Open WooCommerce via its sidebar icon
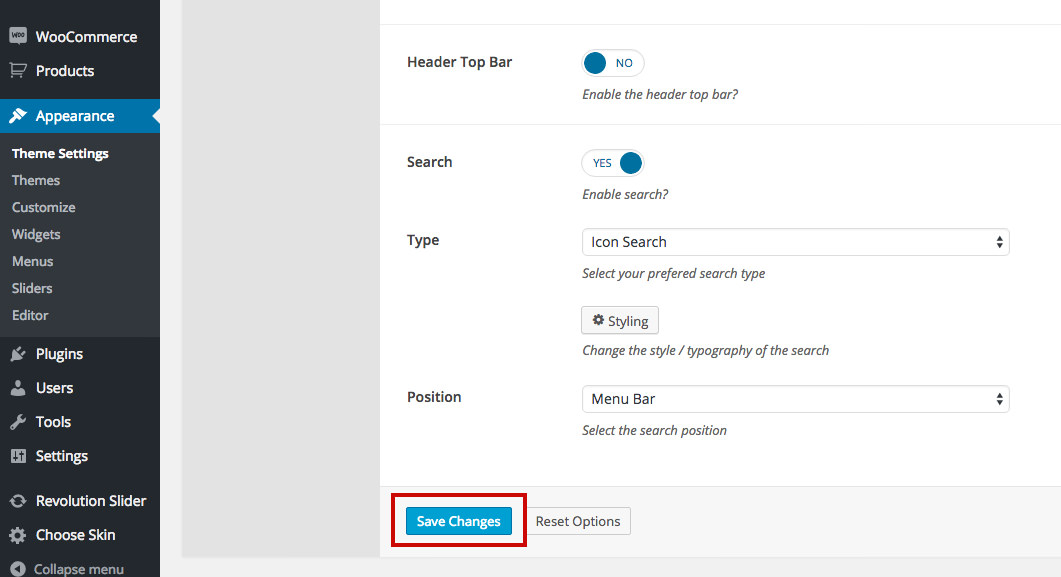The image size is (1061, 577). 18,36
